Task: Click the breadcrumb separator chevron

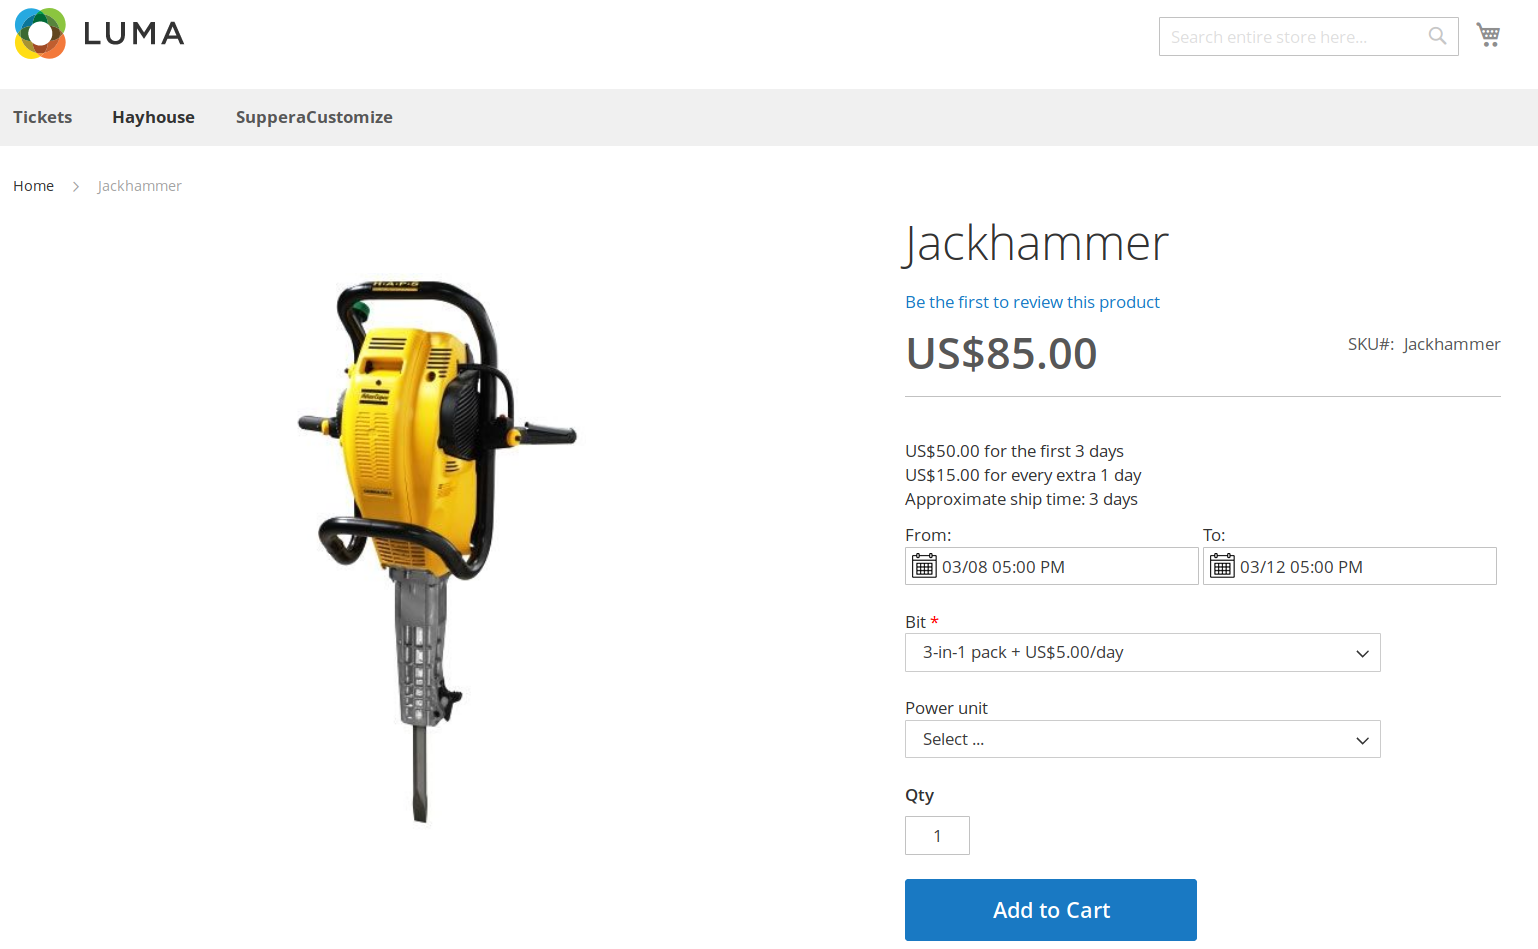Action: [76, 186]
